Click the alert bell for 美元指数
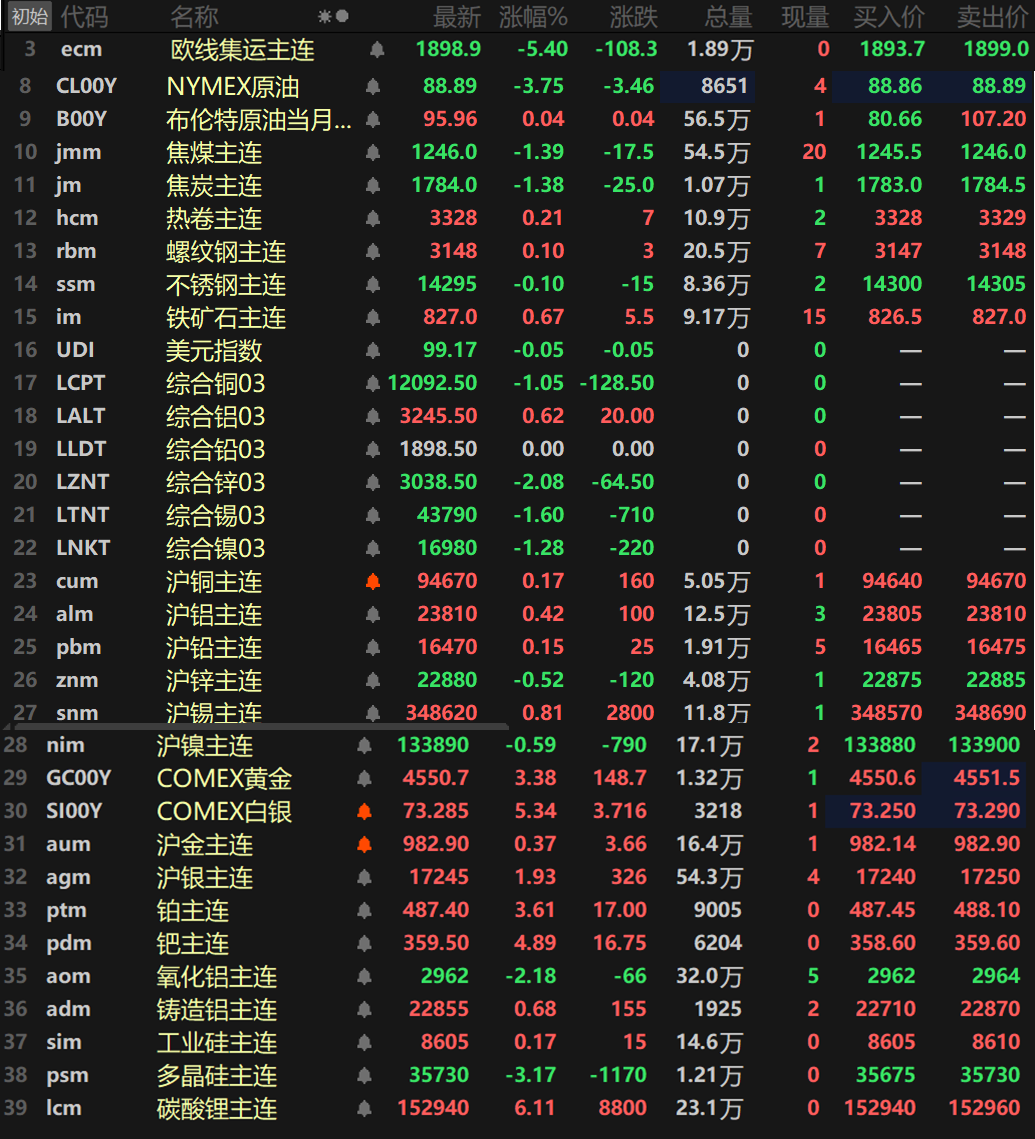The height and width of the screenshot is (1139, 1035). tap(372, 349)
